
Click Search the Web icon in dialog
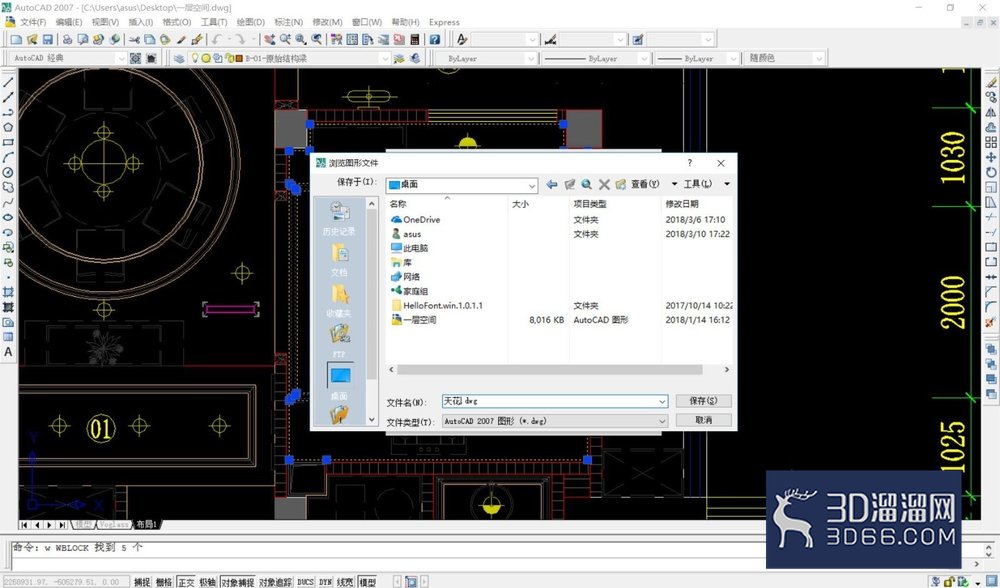click(587, 184)
